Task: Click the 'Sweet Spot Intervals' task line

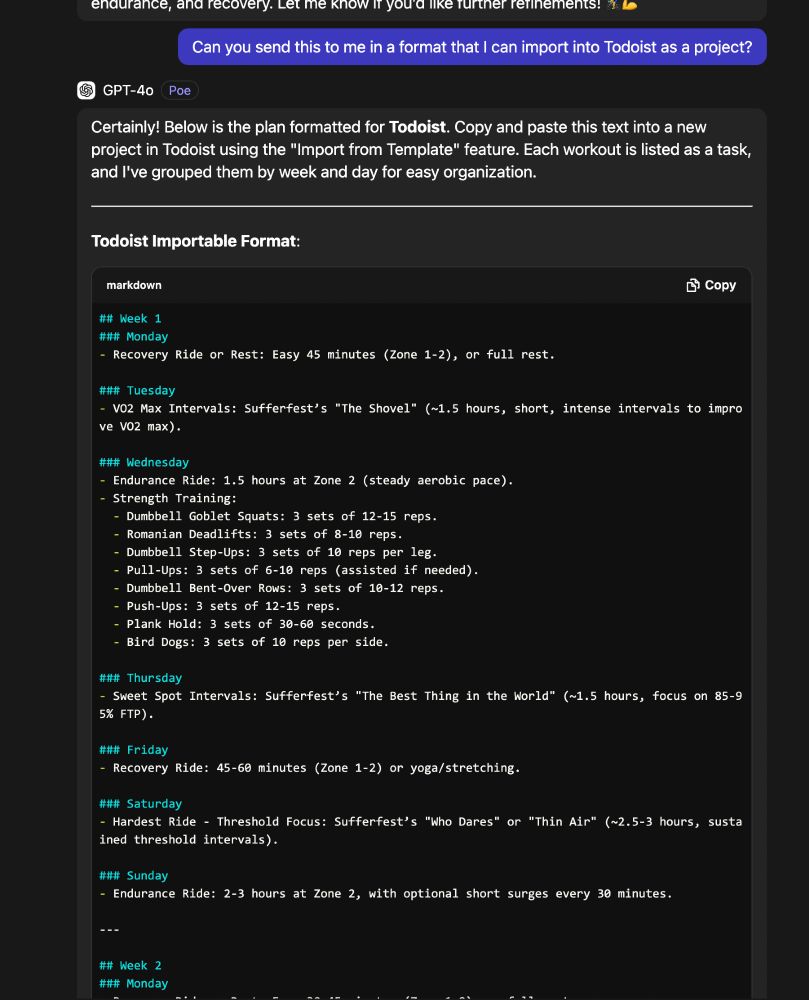Action: coord(421,705)
